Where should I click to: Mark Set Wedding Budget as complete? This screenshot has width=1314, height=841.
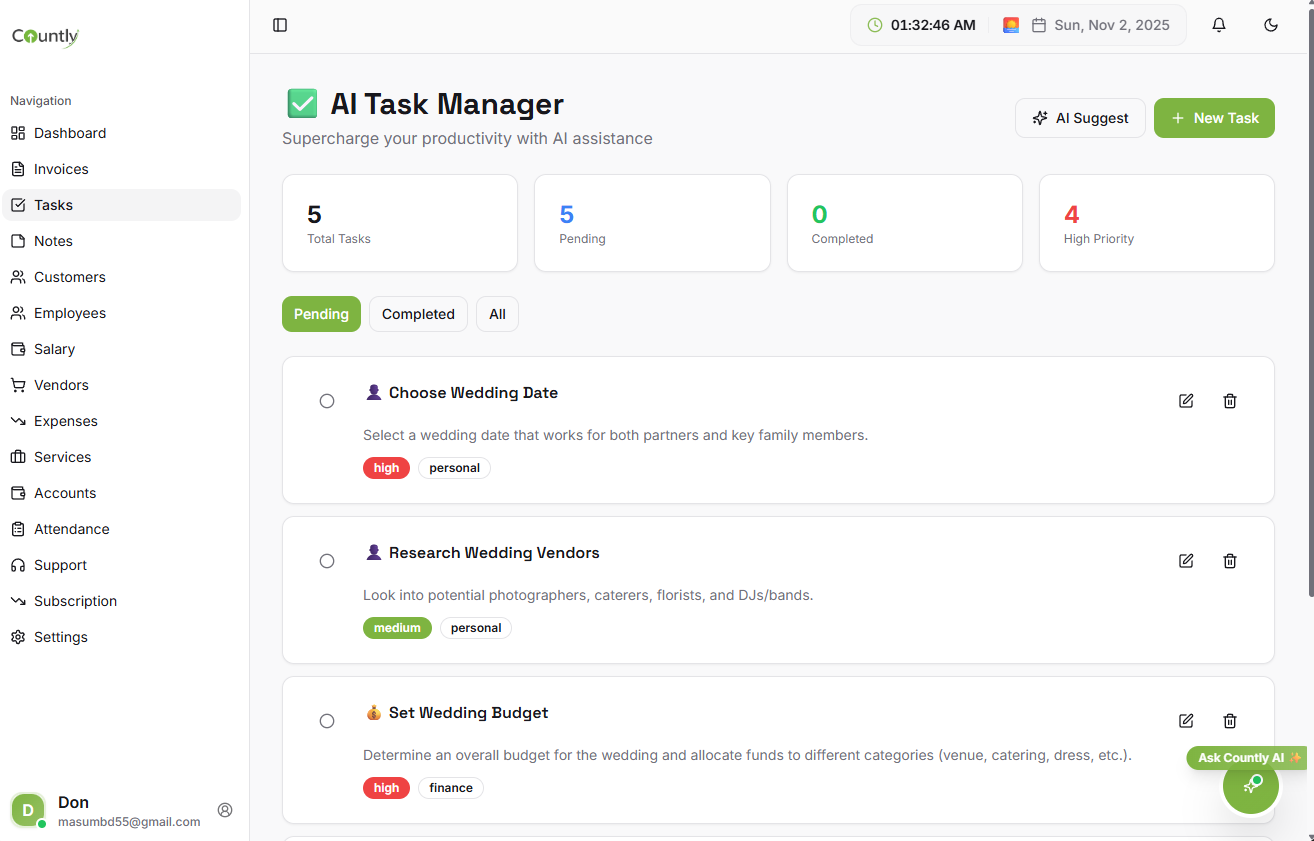point(327,721)
